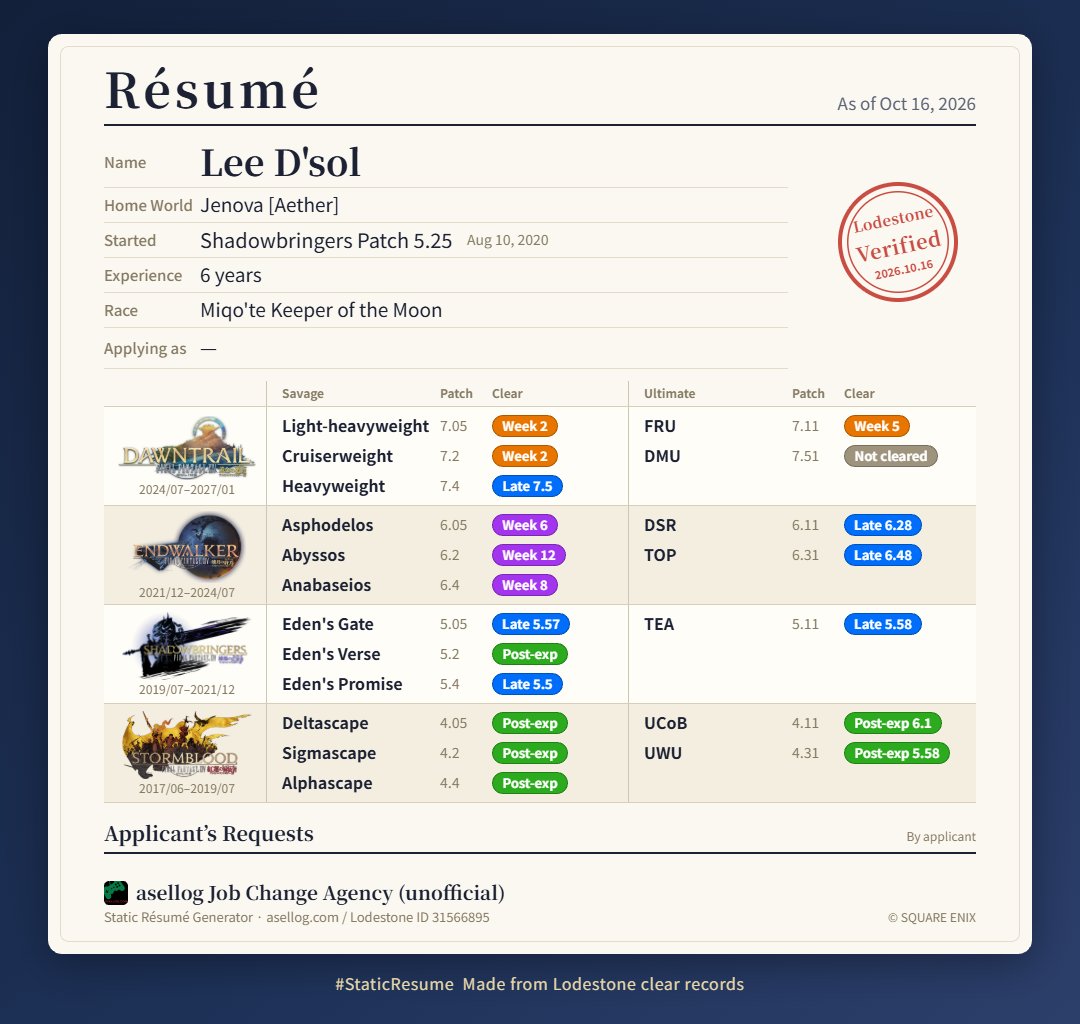The width and height of the screenshot is (1080, 1024).
Task: Select the Week 2 badge for Light-heavyweight
Action: 525,426
